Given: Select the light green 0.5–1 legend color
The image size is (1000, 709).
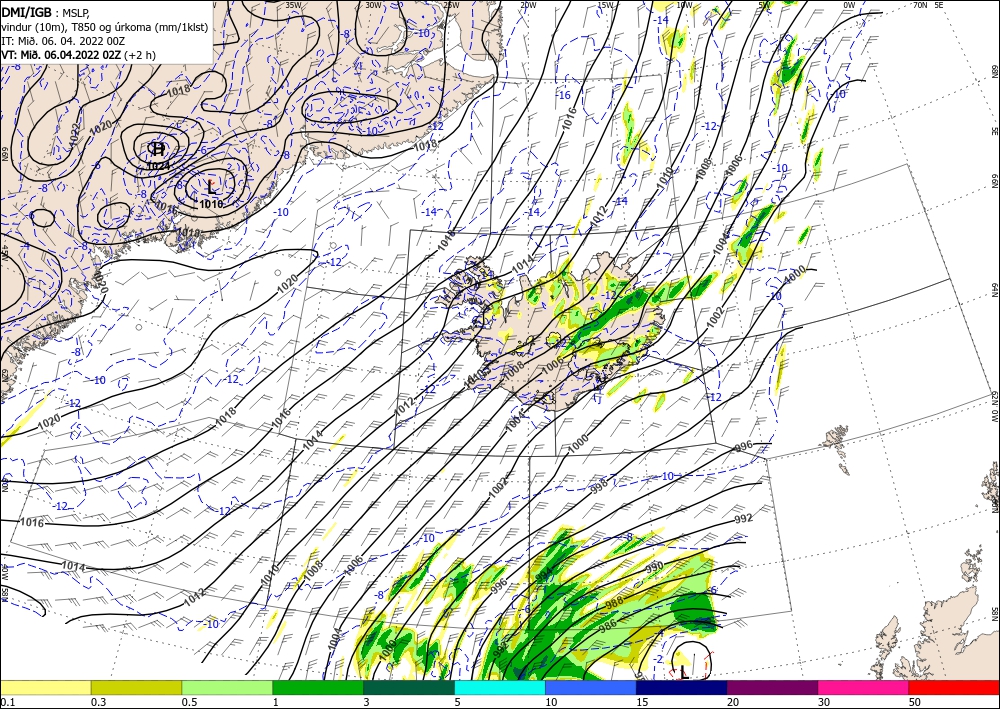Looking at the screenshot, I should click(x=227, y=687).
